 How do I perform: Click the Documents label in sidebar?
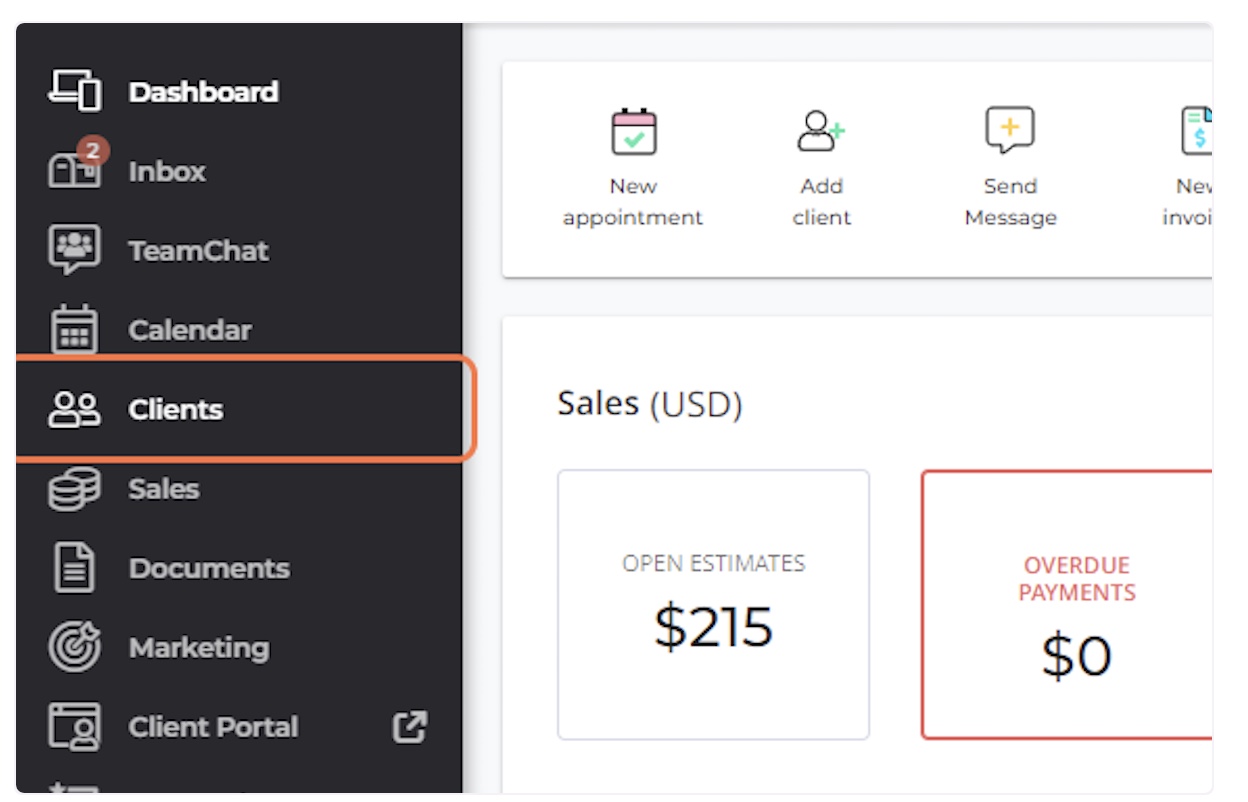209,567
